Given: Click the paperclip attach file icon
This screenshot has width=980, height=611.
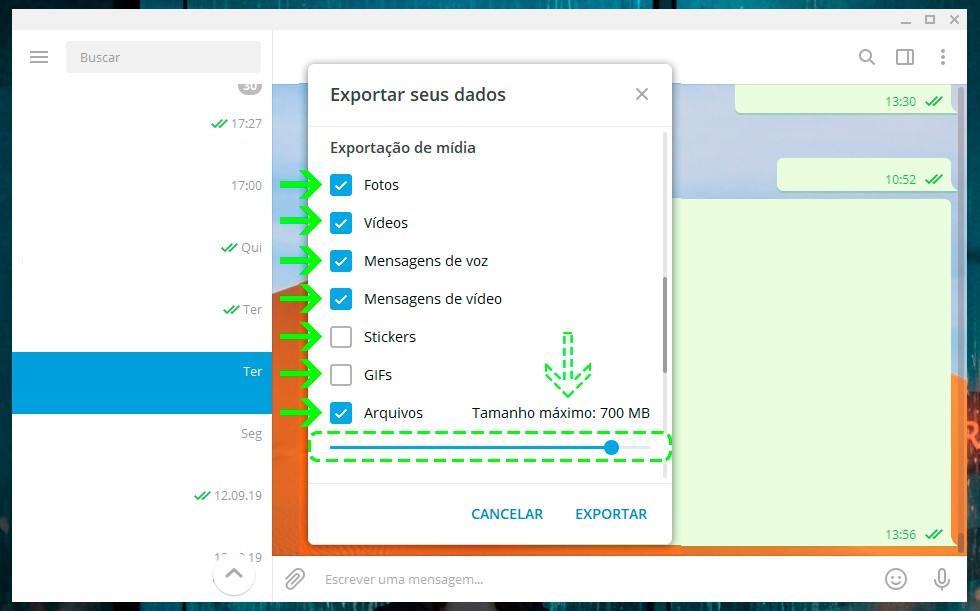Looking at the screenshot, I should click(x=295, y=578).
